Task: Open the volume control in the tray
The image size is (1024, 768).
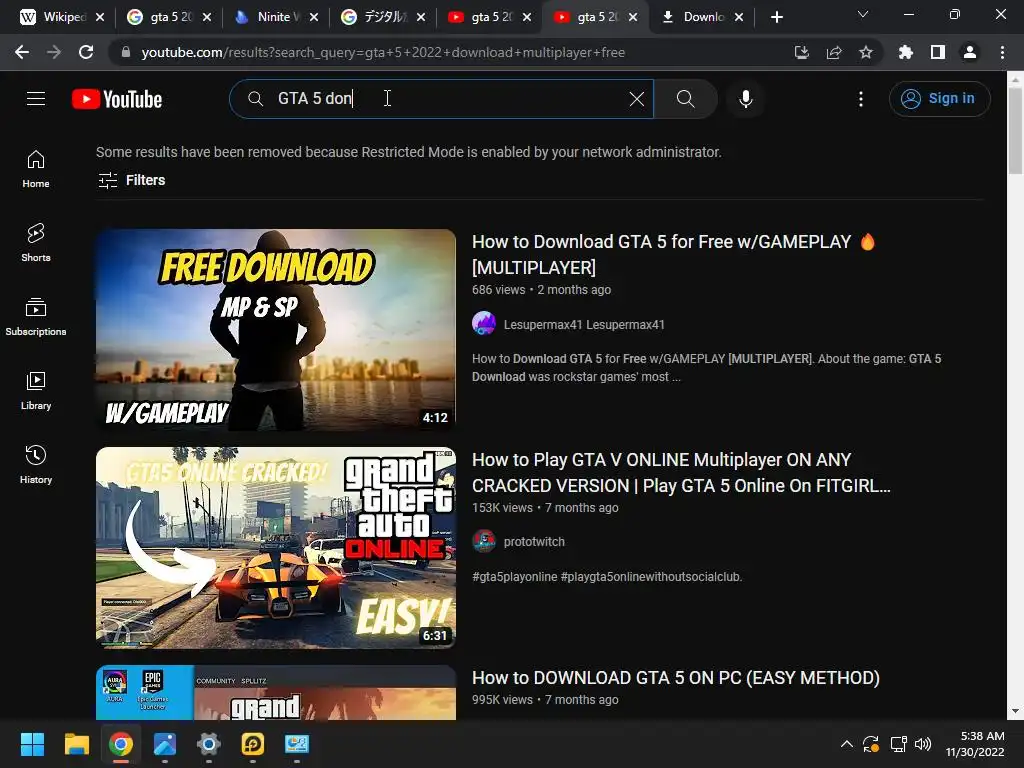Action: coord(923,744)
